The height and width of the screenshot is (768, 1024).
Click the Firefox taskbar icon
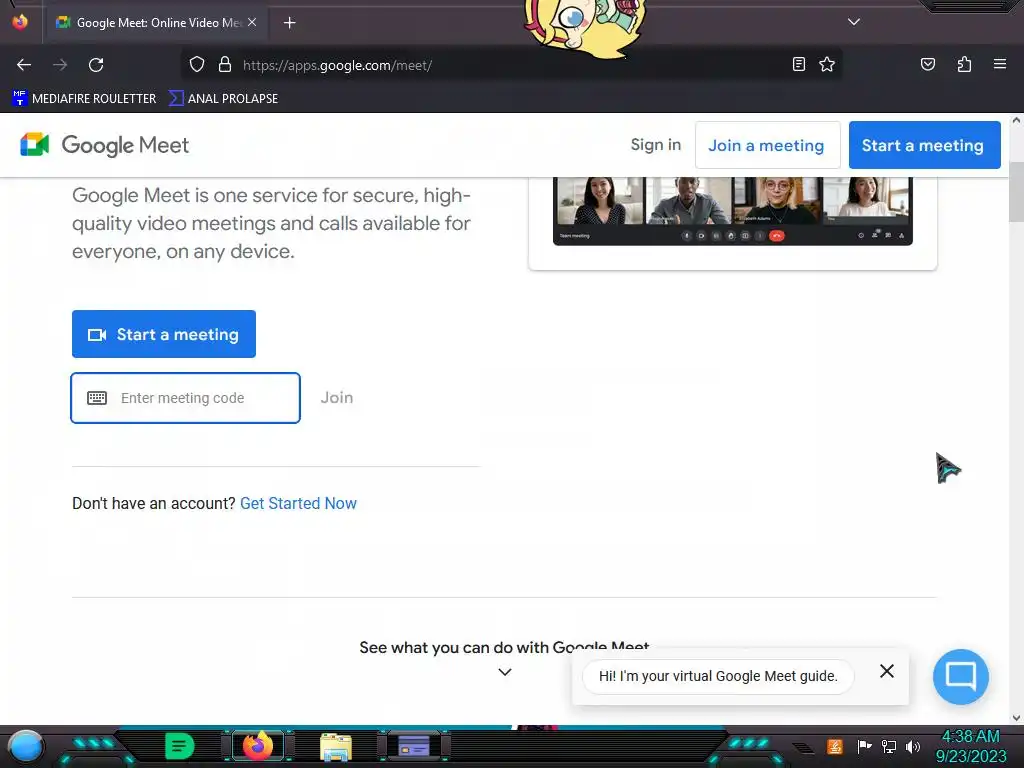click(258, 746)
